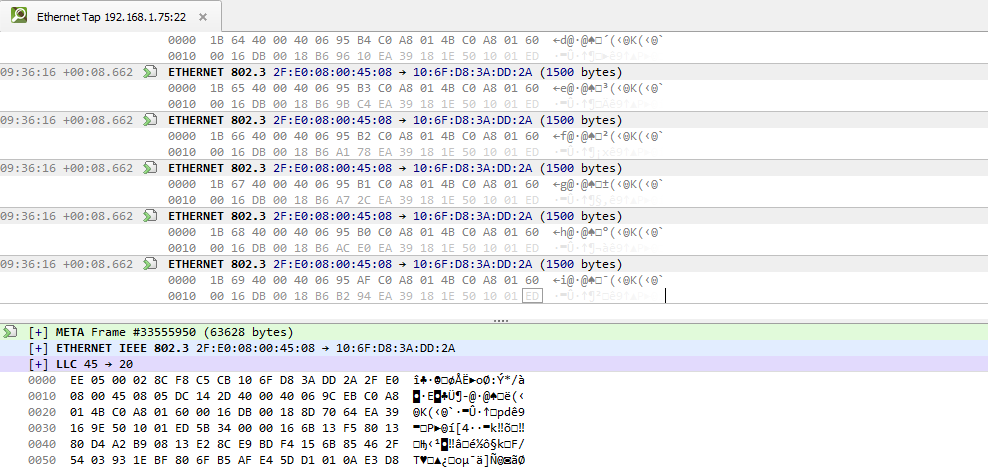Select hex line containing B6 AC E0 EA
988x467 pixels.
tap(416, 248)
